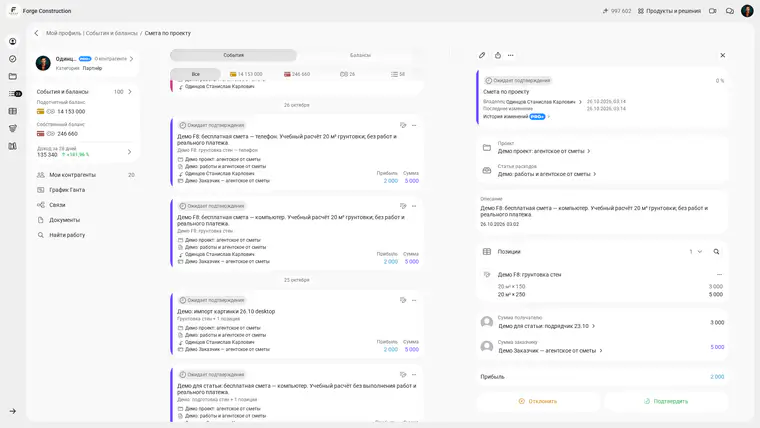Screen dimensions: 760x428
Task: Click Собственный баланс 246 660 value
Action: (x=67, y=134)
